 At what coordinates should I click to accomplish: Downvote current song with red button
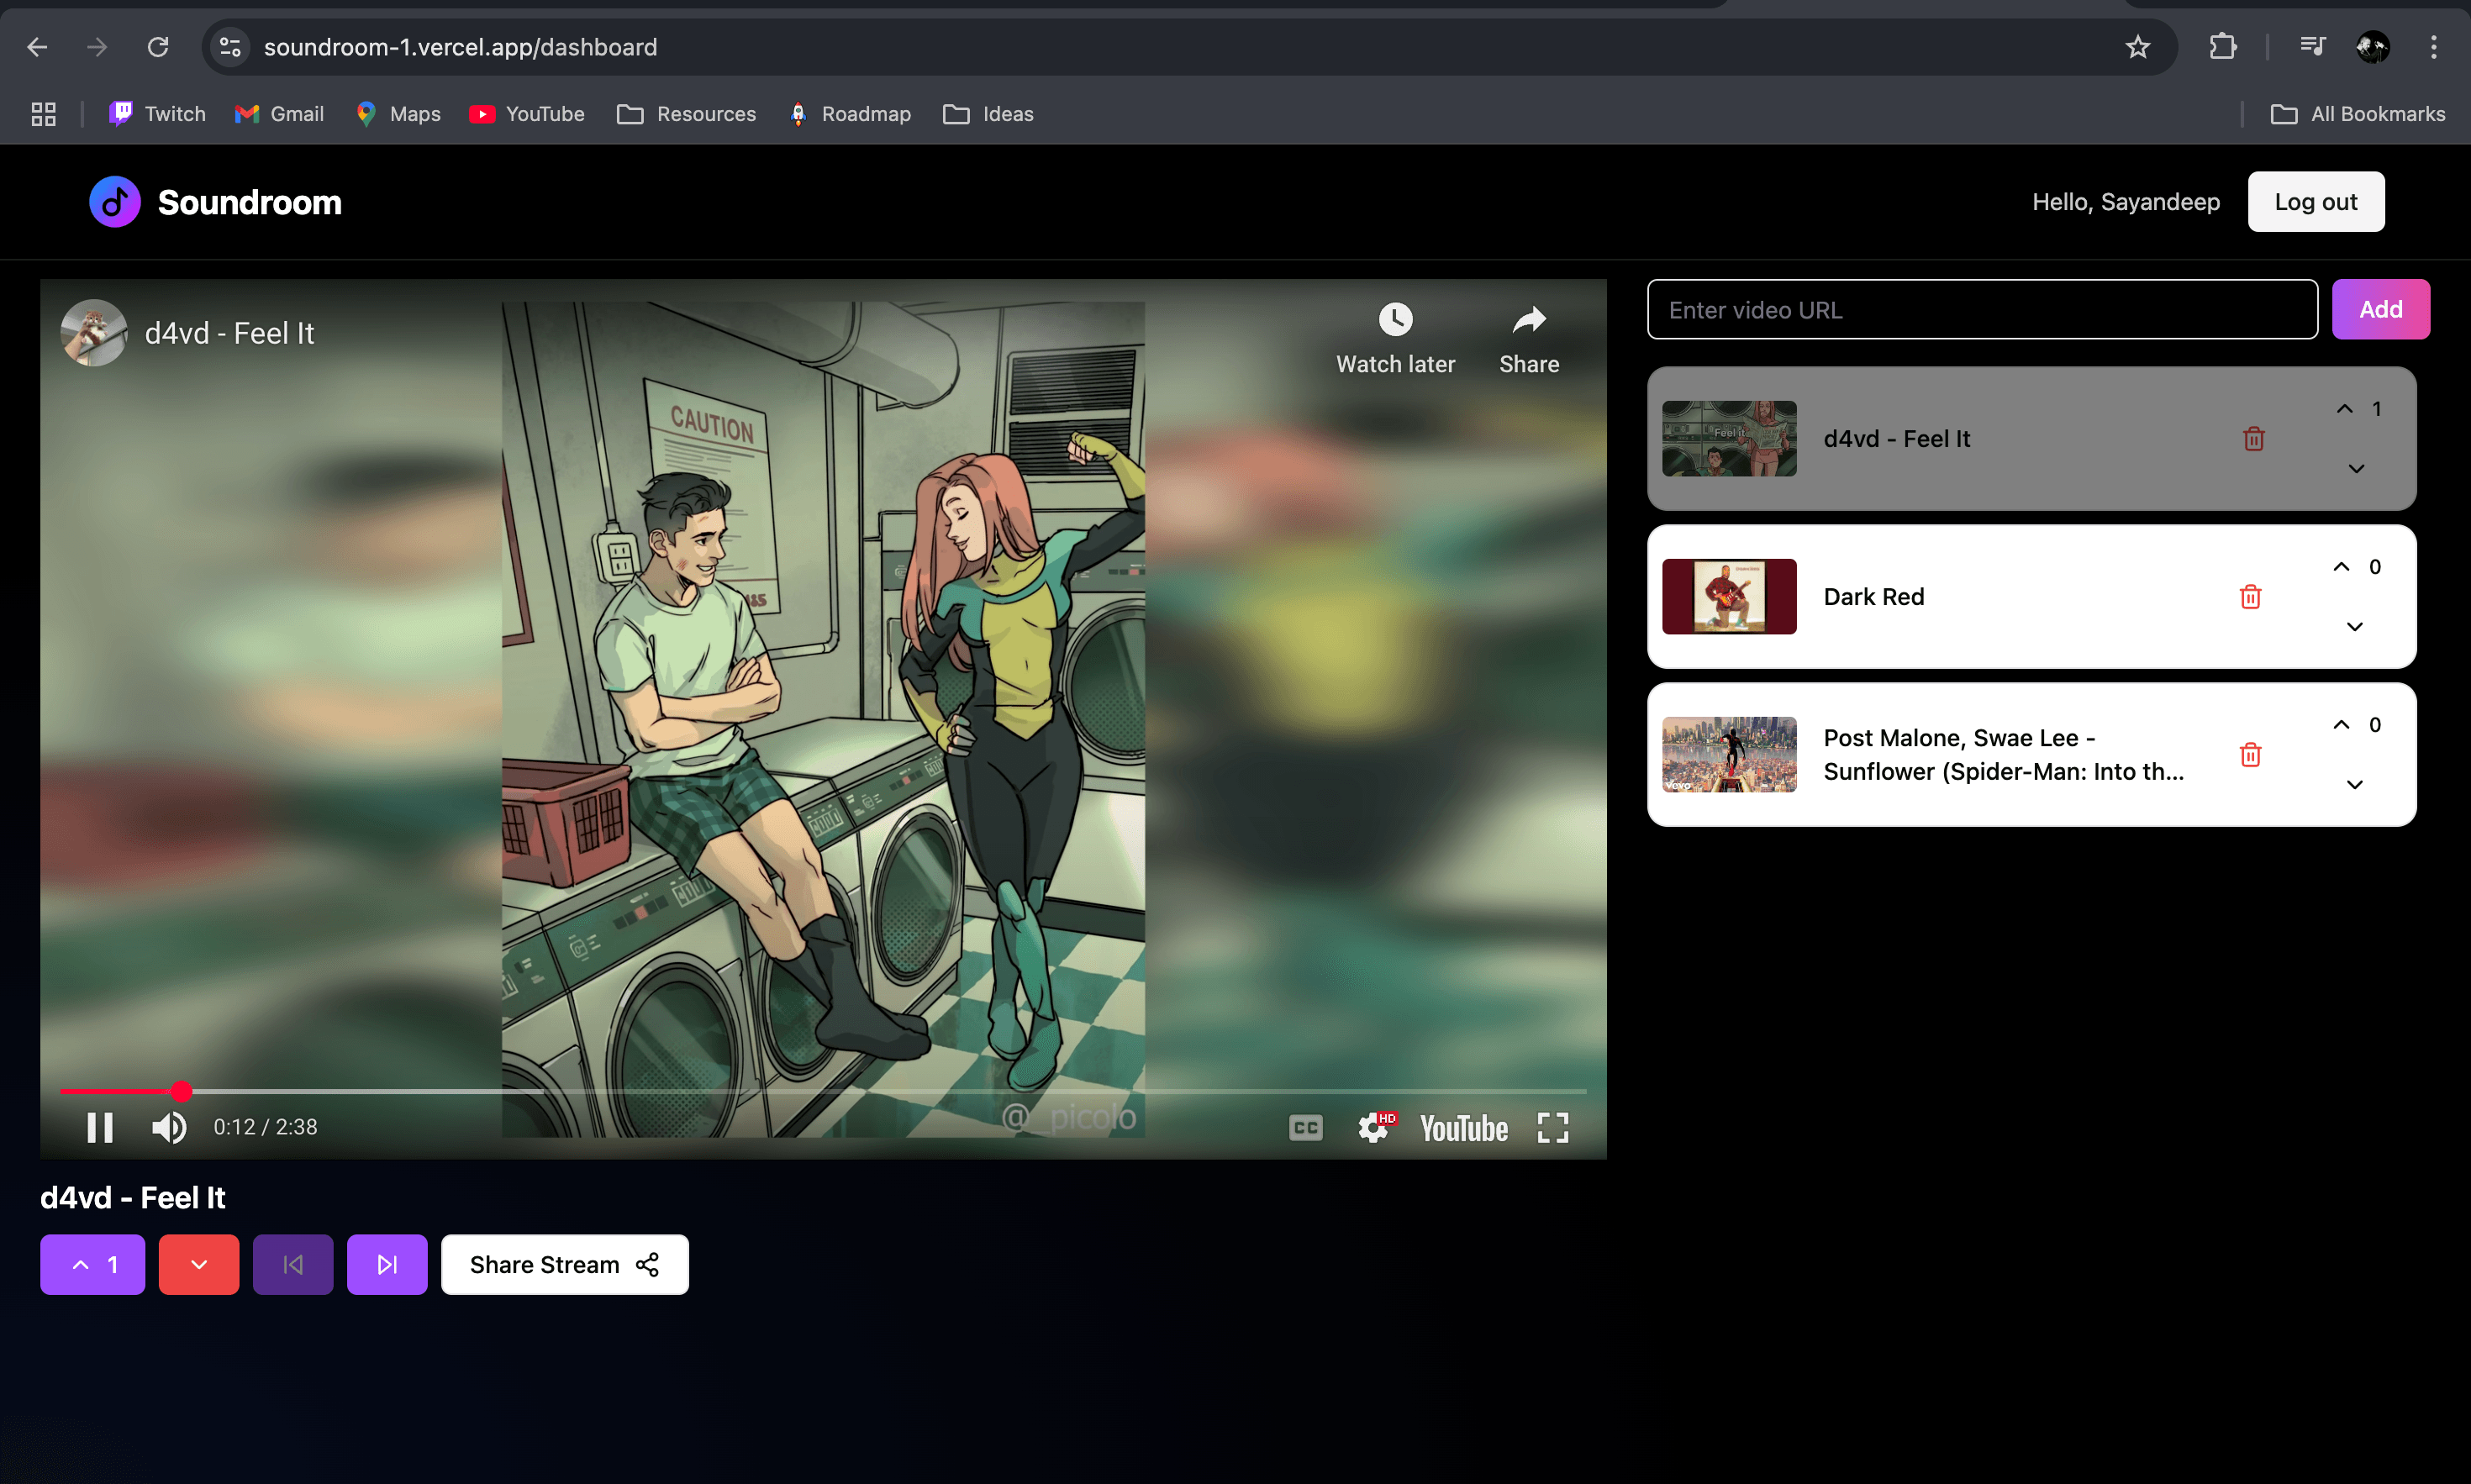tap(199, 1265)
